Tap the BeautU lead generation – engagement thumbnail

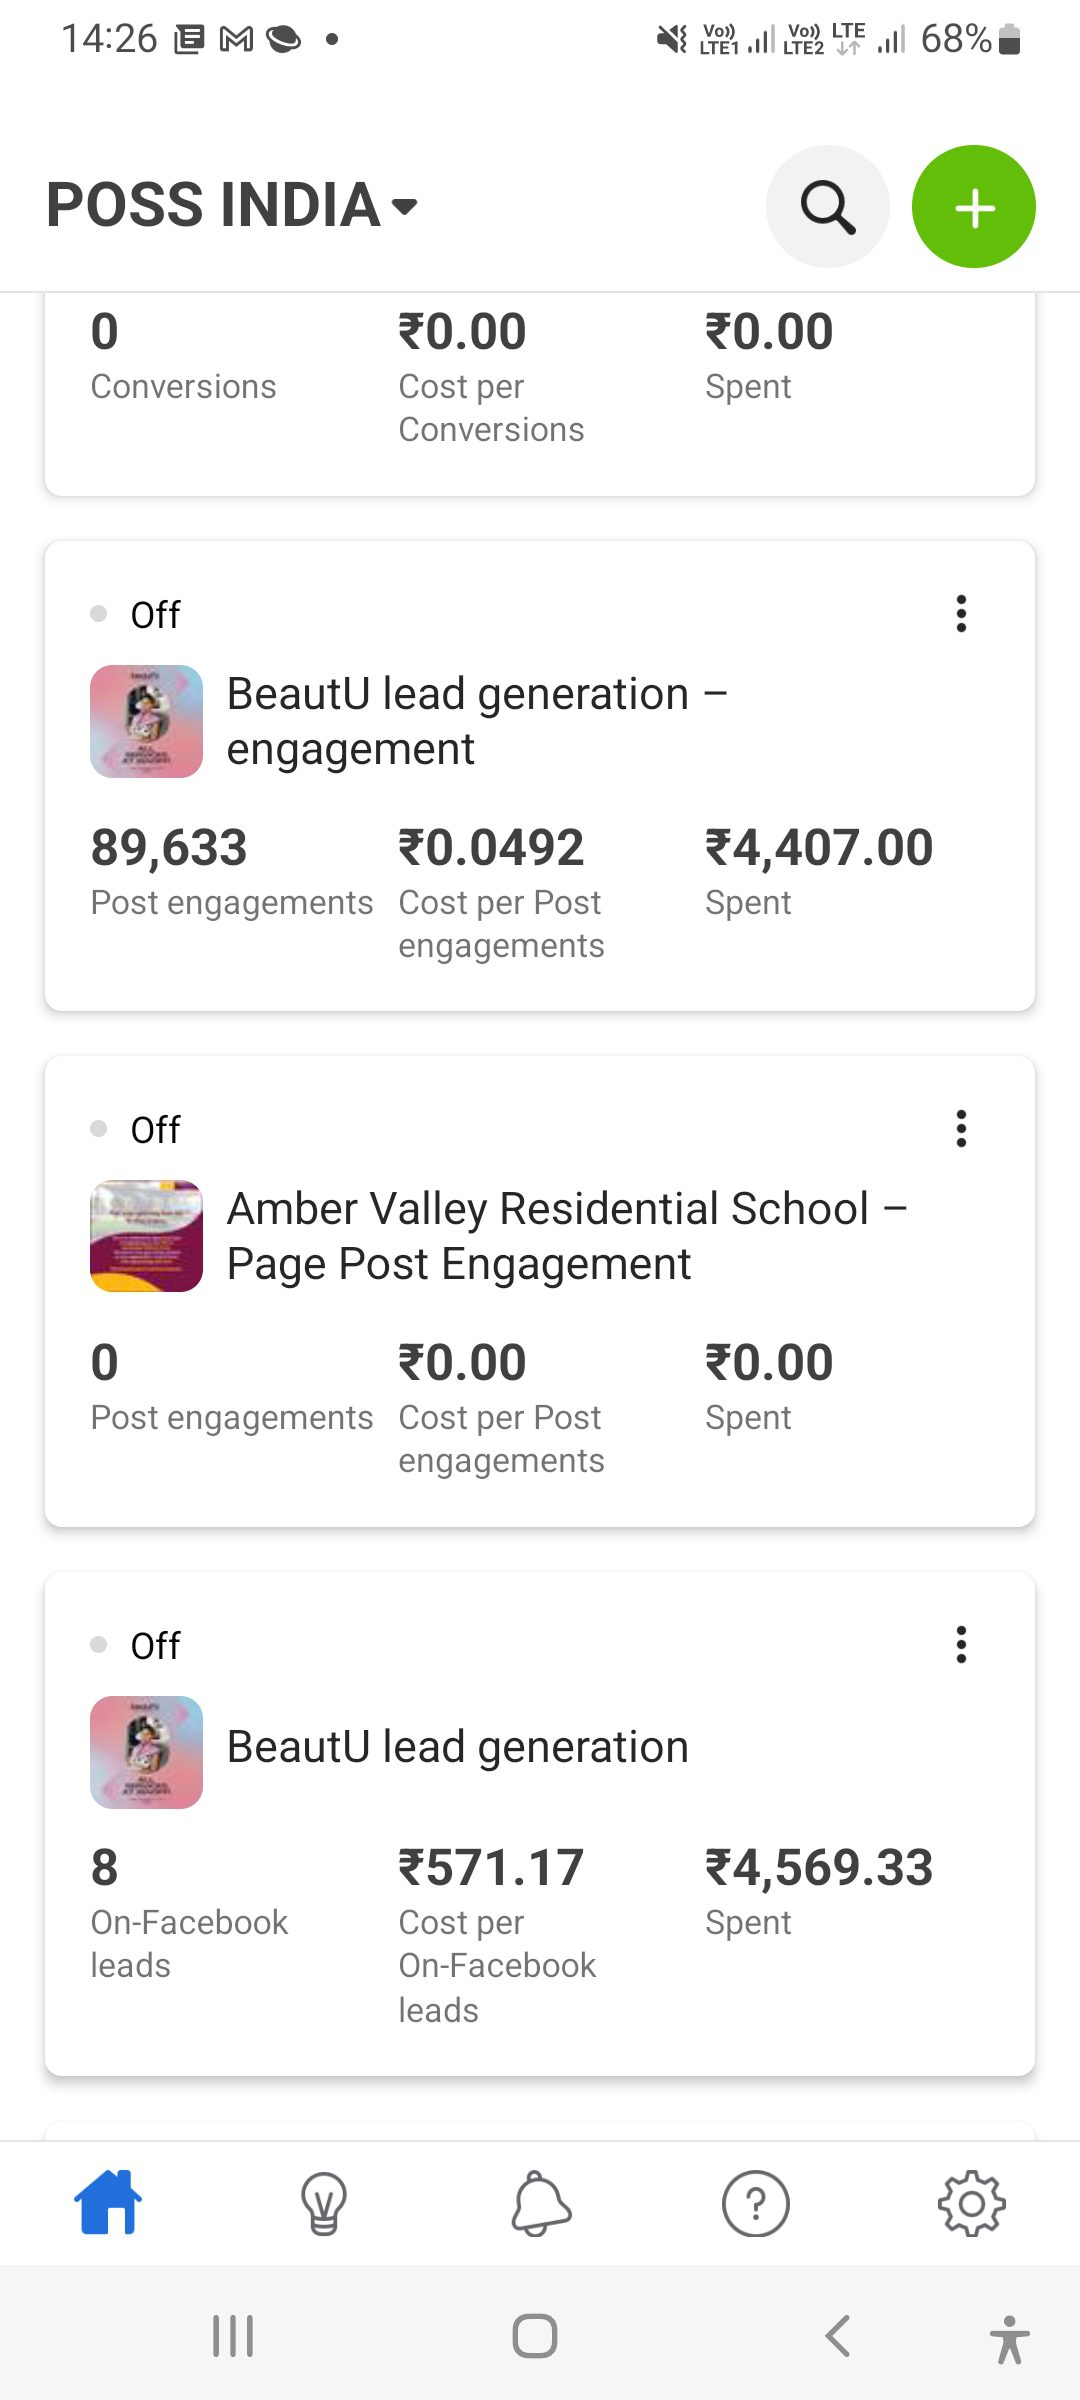[x=147, y=721]
